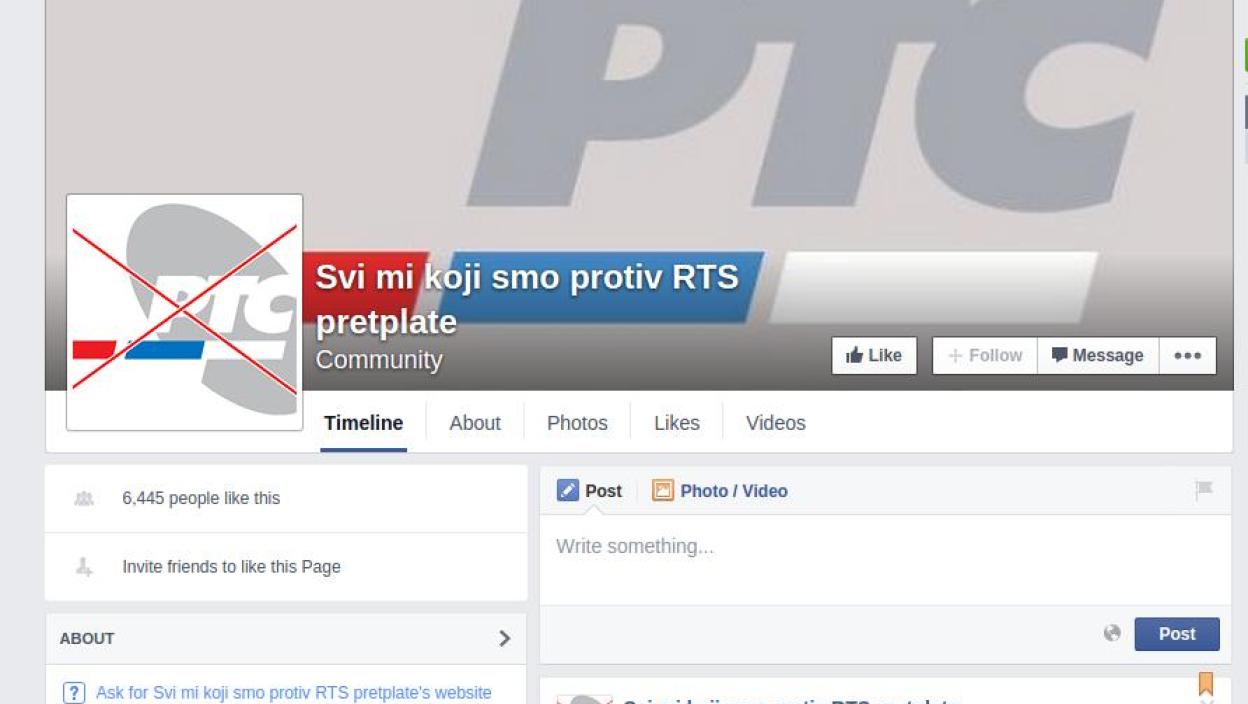Select the Timeline tab
Image resolution: width=1248 pixels, height=704 pixels.
point(364,423)
